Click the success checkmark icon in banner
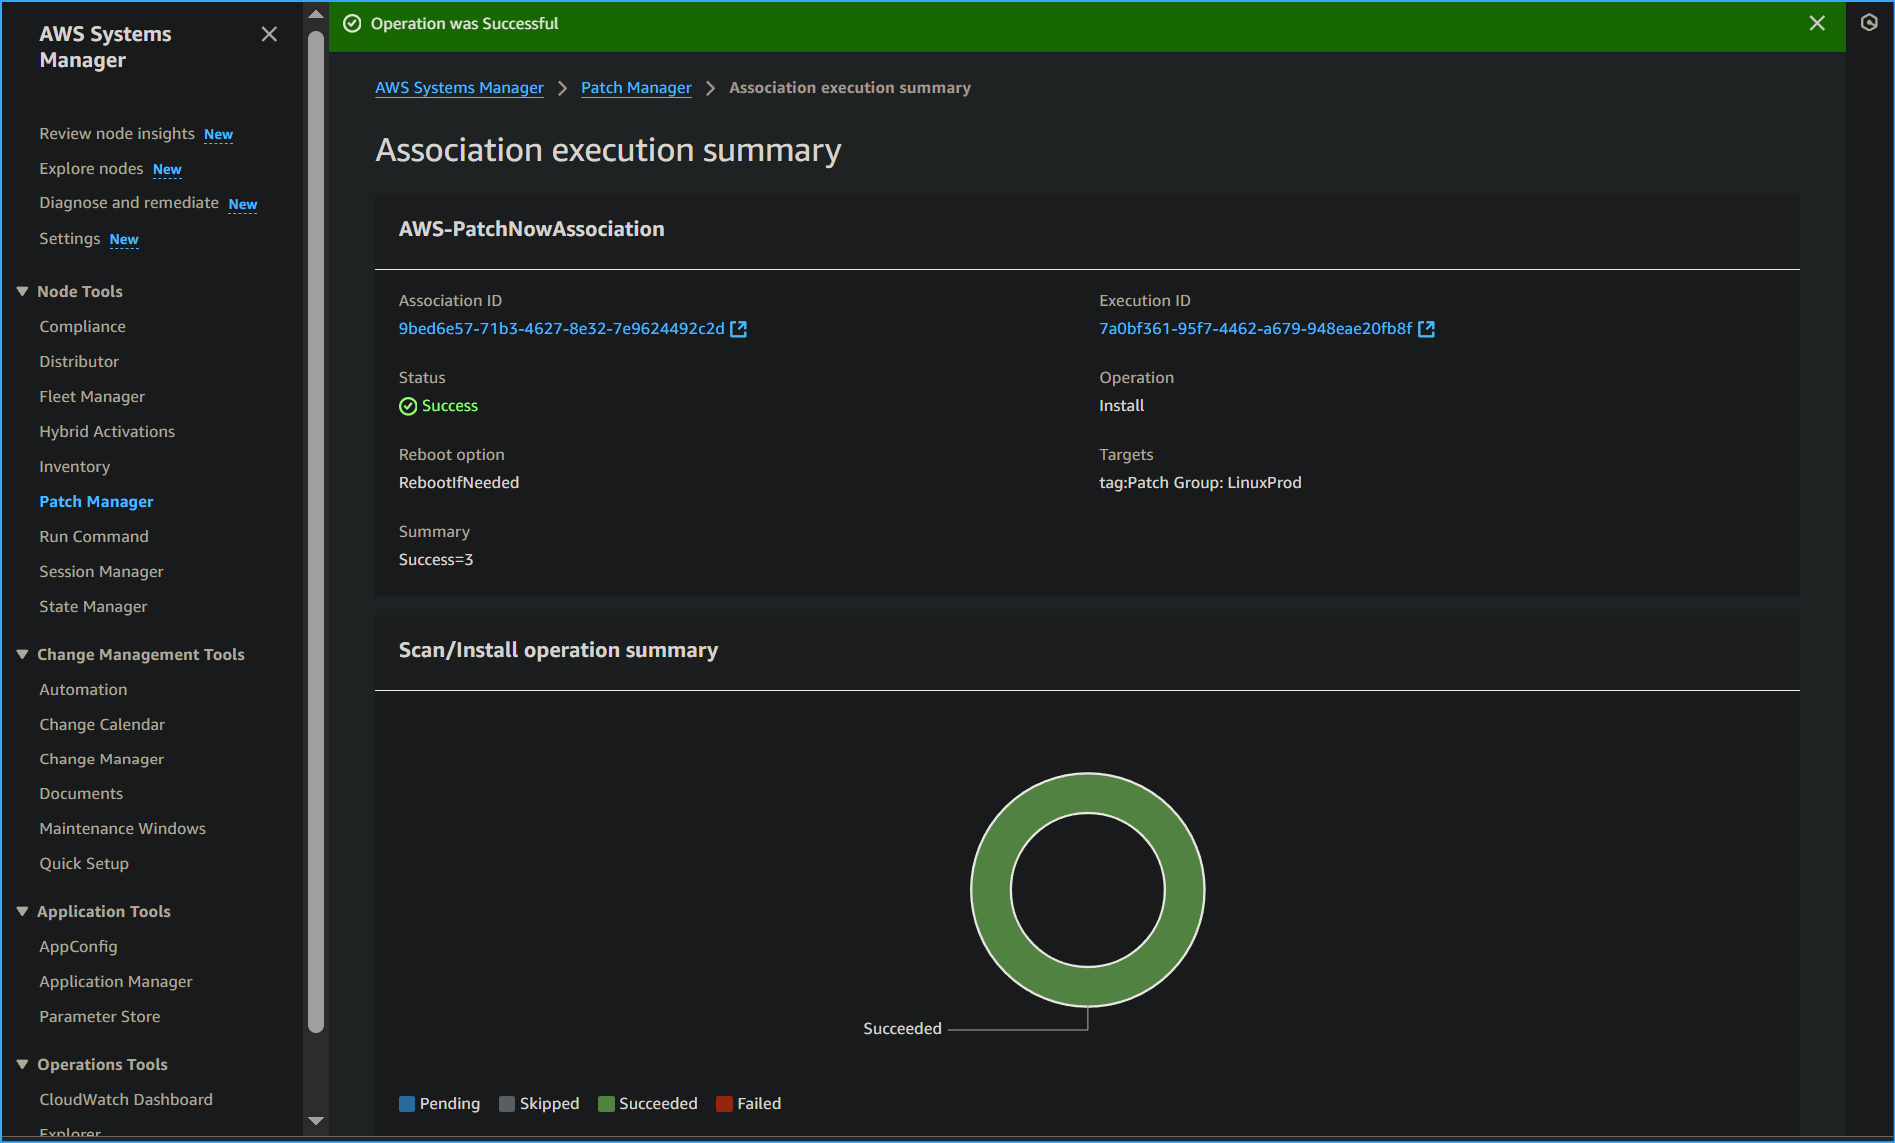Viewport: 1895px width, 1143px height. click(352, 24)
